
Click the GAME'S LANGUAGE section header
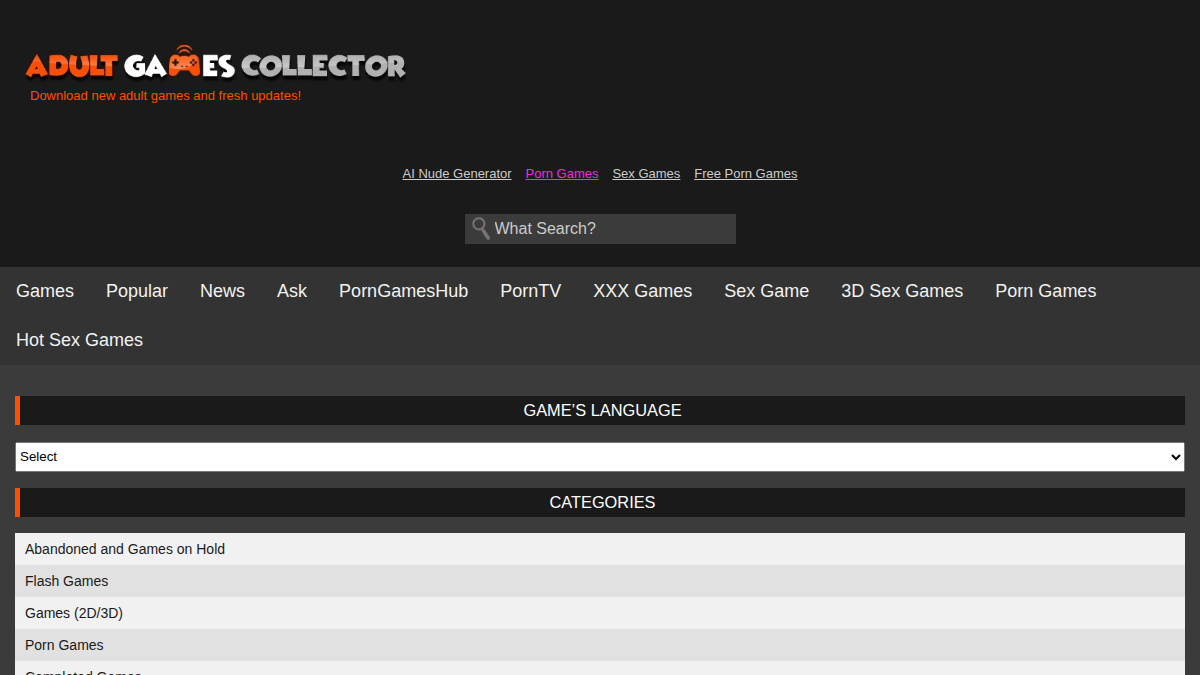pyautogui.click(x=600, y=410)
